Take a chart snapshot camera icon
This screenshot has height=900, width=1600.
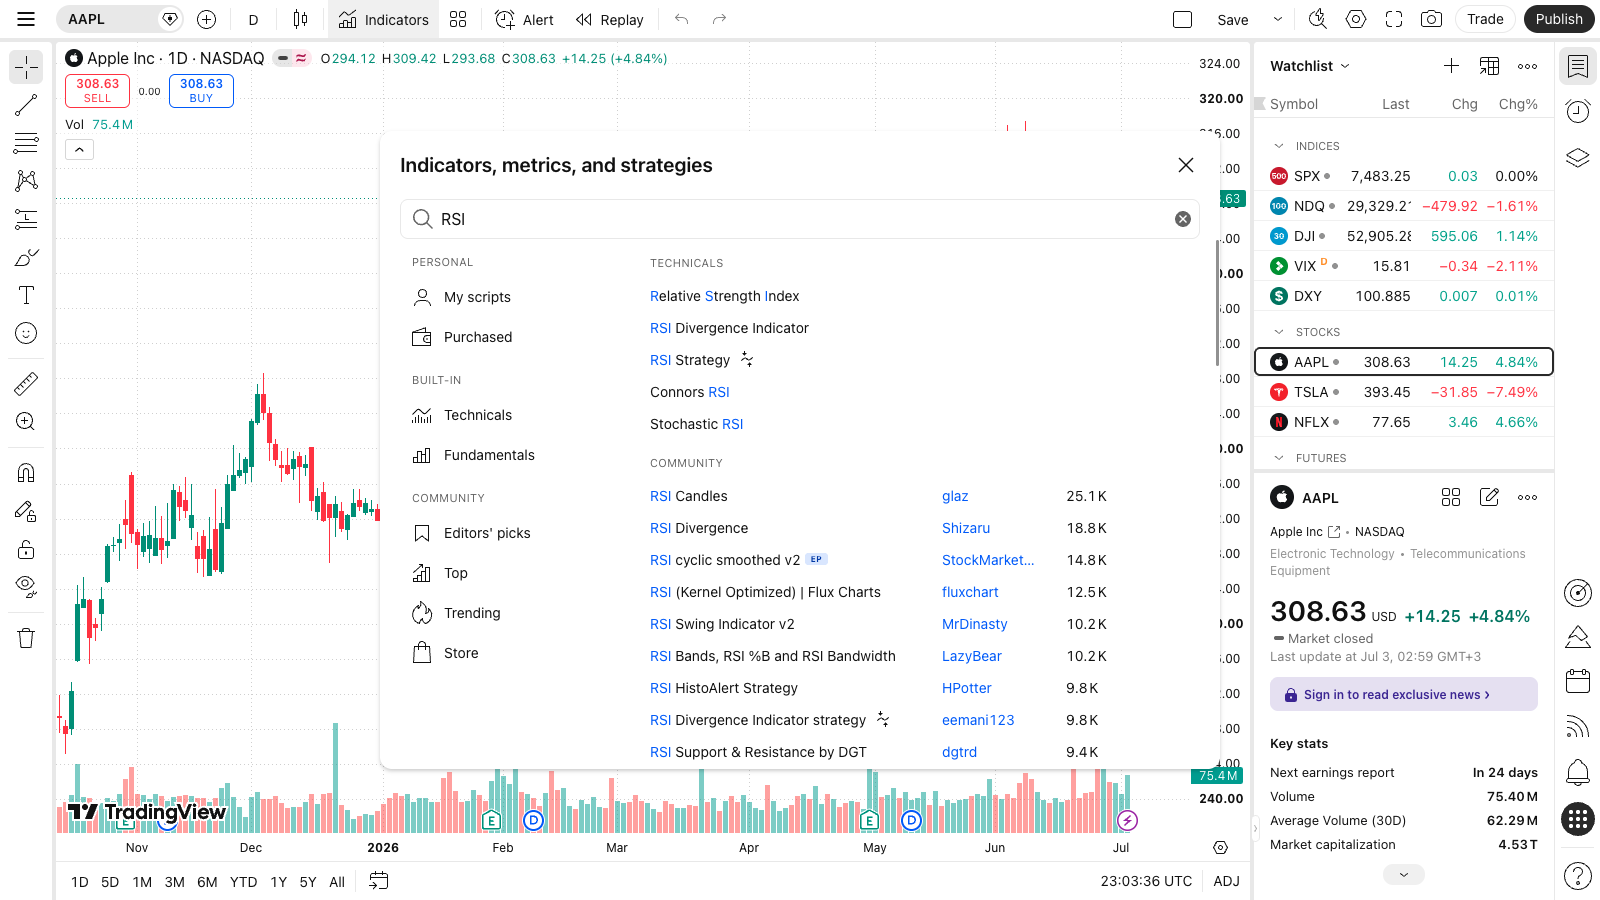(x=1432, y=19)
